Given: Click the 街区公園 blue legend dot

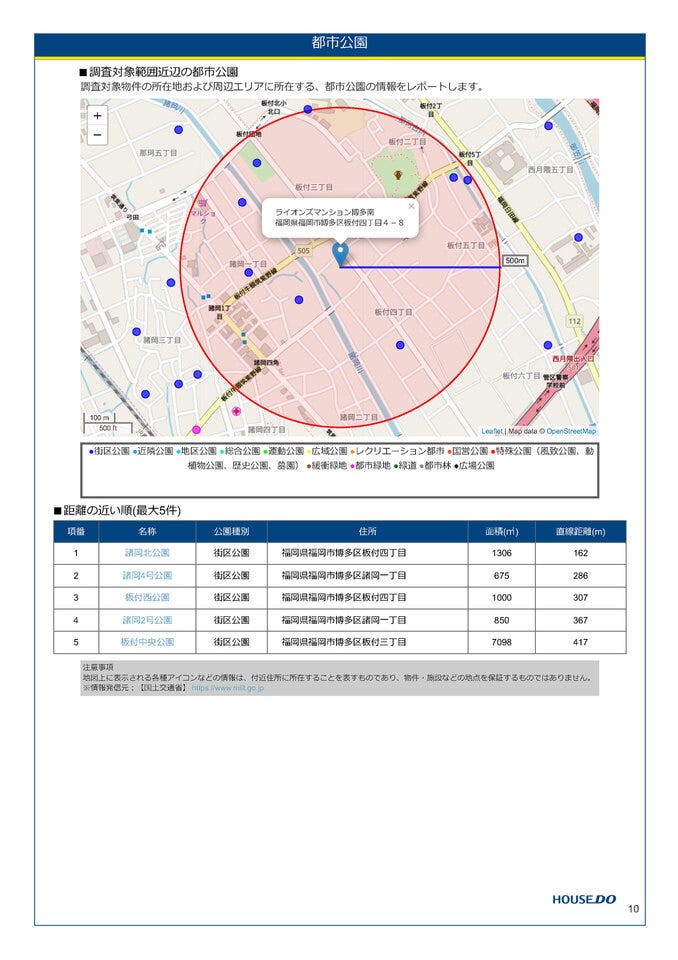Looking at the screenshot, I should click(91, 452).
